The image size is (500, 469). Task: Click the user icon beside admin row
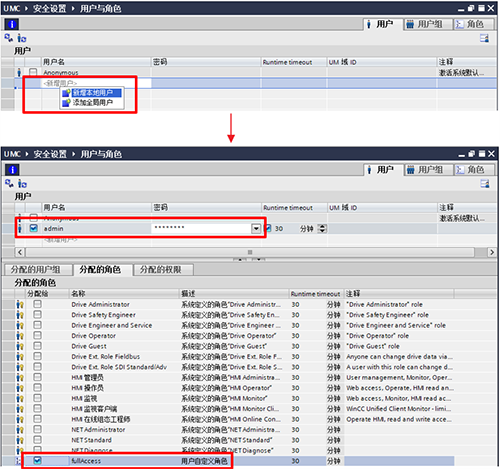pos(19,228)
